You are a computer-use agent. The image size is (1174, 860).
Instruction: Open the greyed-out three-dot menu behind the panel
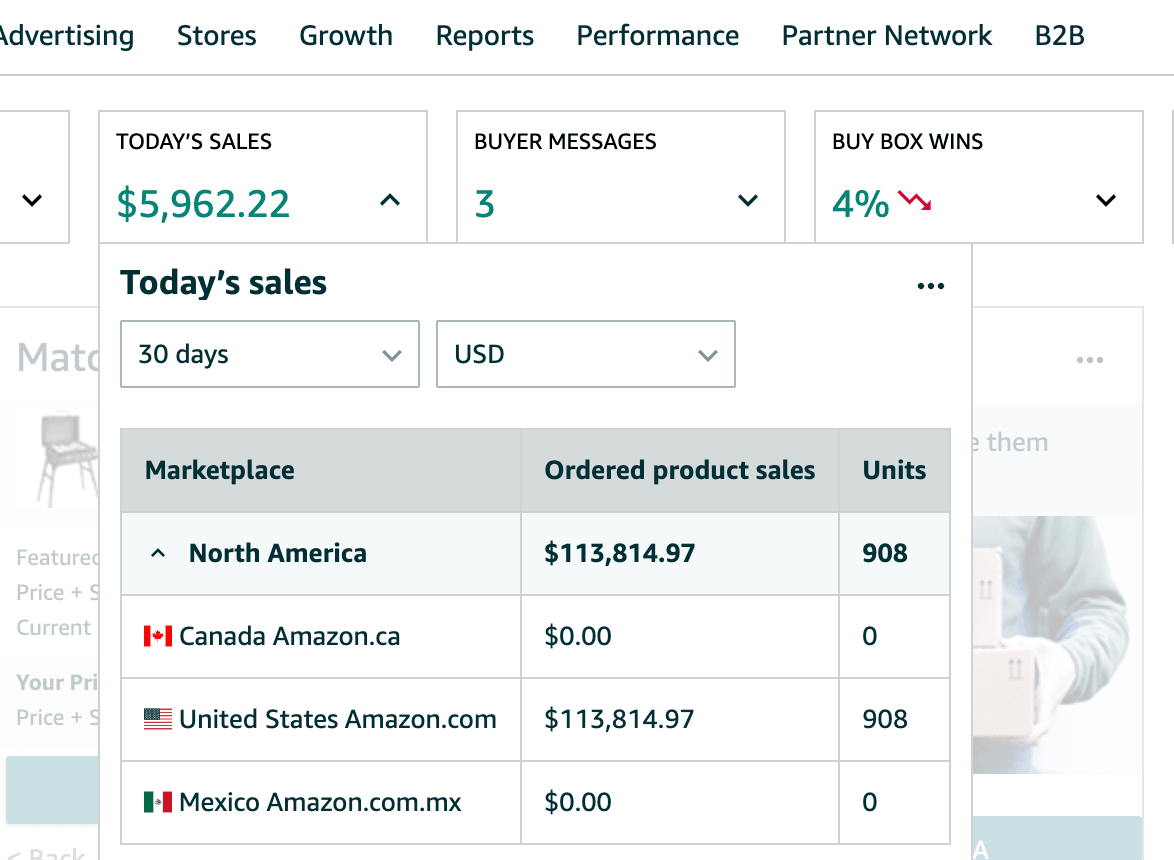click(x=1089, y=360)
